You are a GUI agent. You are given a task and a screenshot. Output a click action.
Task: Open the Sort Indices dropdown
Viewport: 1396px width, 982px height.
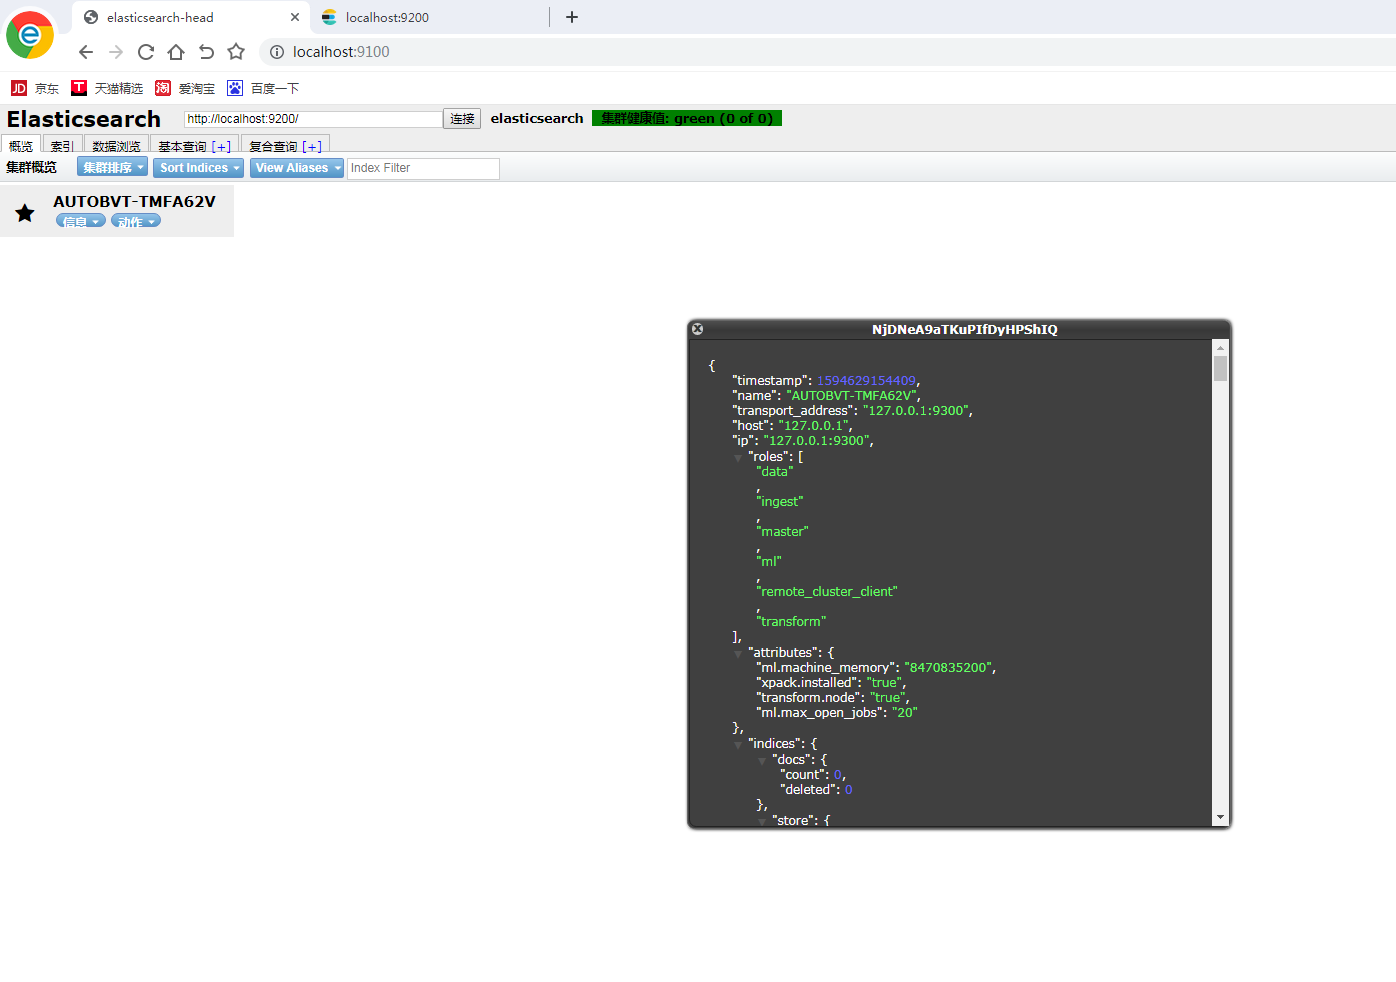[x=199, y=168]
